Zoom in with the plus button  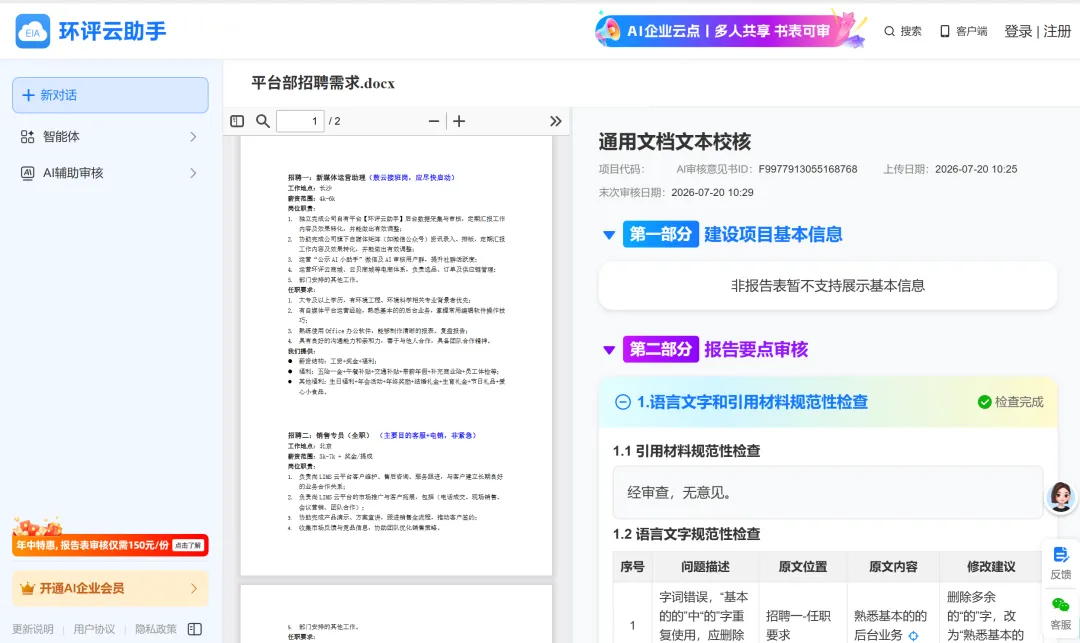click(459, 121)
